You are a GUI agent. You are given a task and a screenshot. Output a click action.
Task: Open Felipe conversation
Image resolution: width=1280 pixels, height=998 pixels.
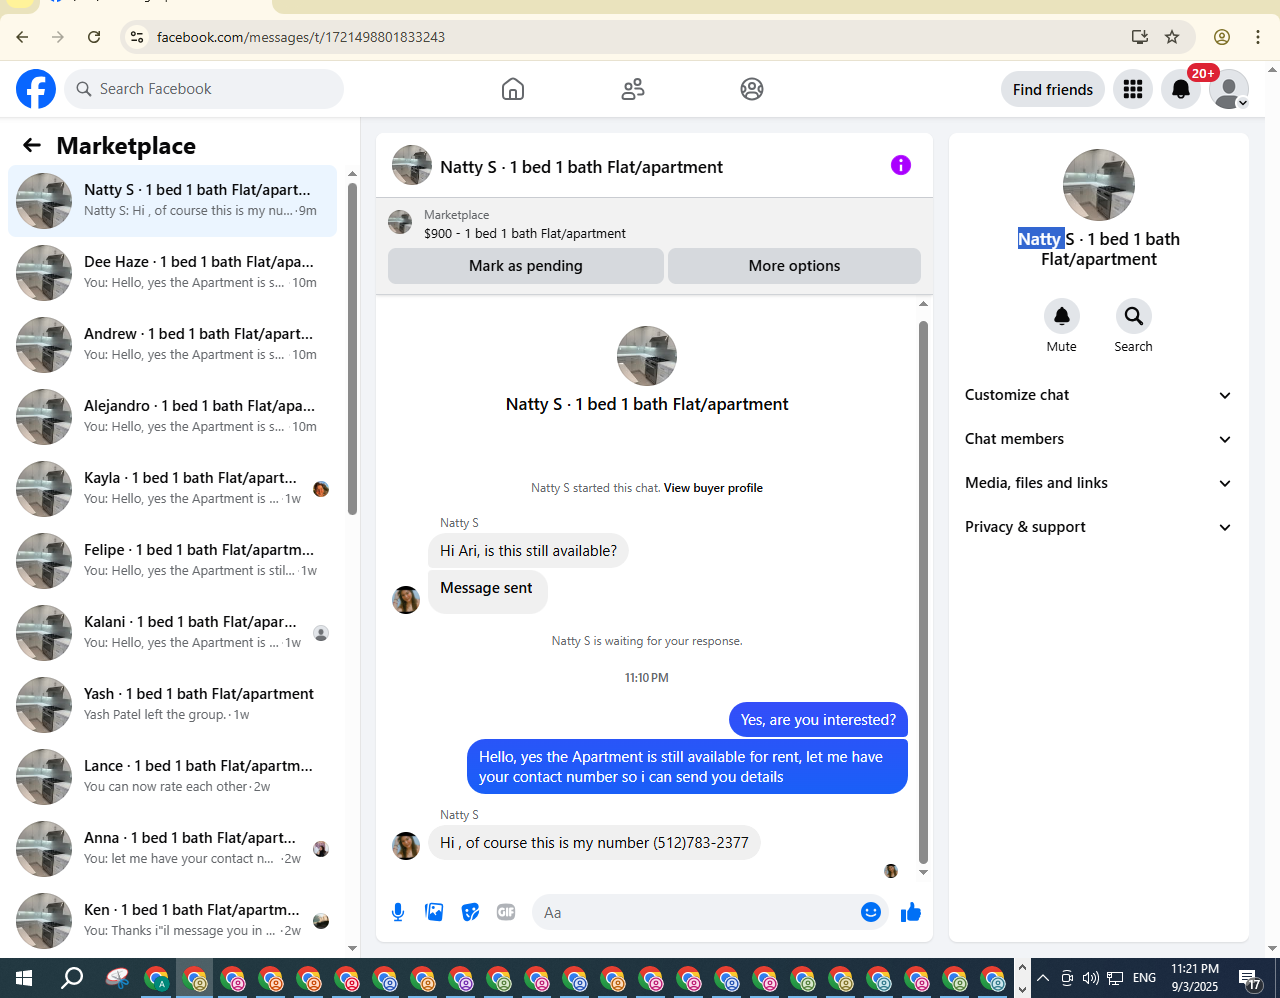tap(172, 561)
